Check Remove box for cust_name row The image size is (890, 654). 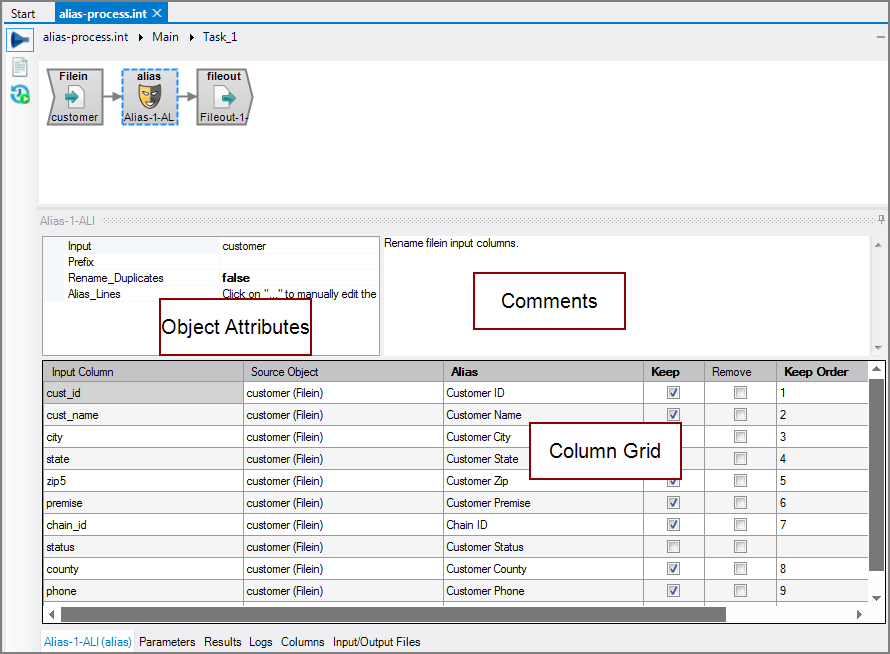[740, 415]
